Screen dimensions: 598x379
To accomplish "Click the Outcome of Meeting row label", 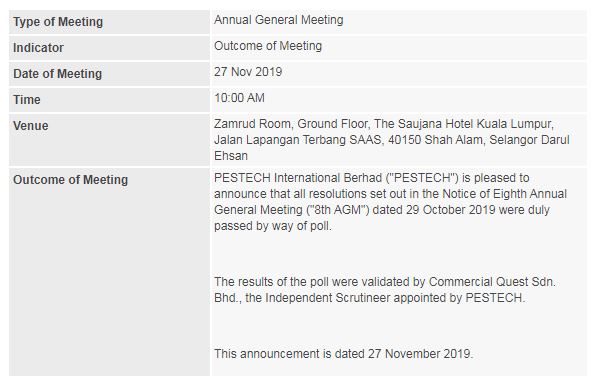I will point(71,180).
